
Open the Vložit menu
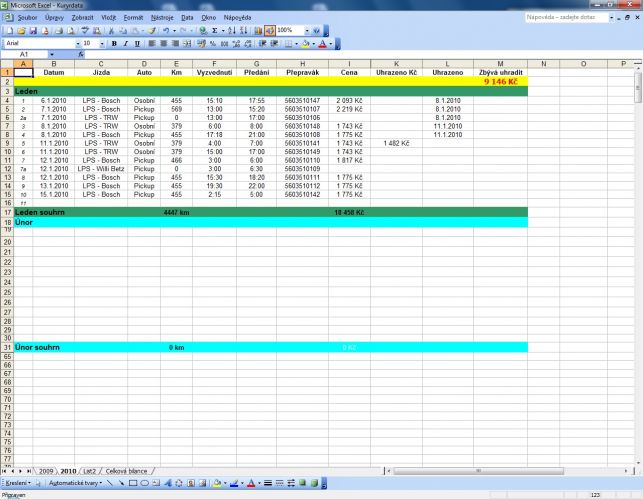tap(109, 18)
